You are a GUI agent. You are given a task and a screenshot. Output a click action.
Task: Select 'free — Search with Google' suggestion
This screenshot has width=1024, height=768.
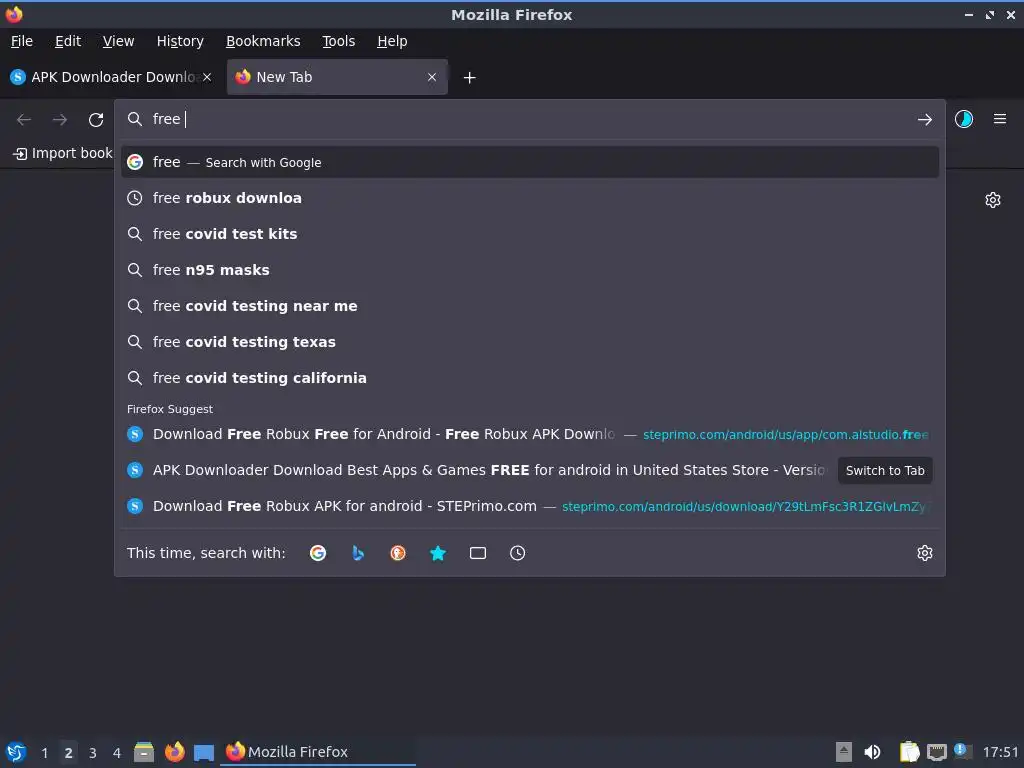(530, 162)
